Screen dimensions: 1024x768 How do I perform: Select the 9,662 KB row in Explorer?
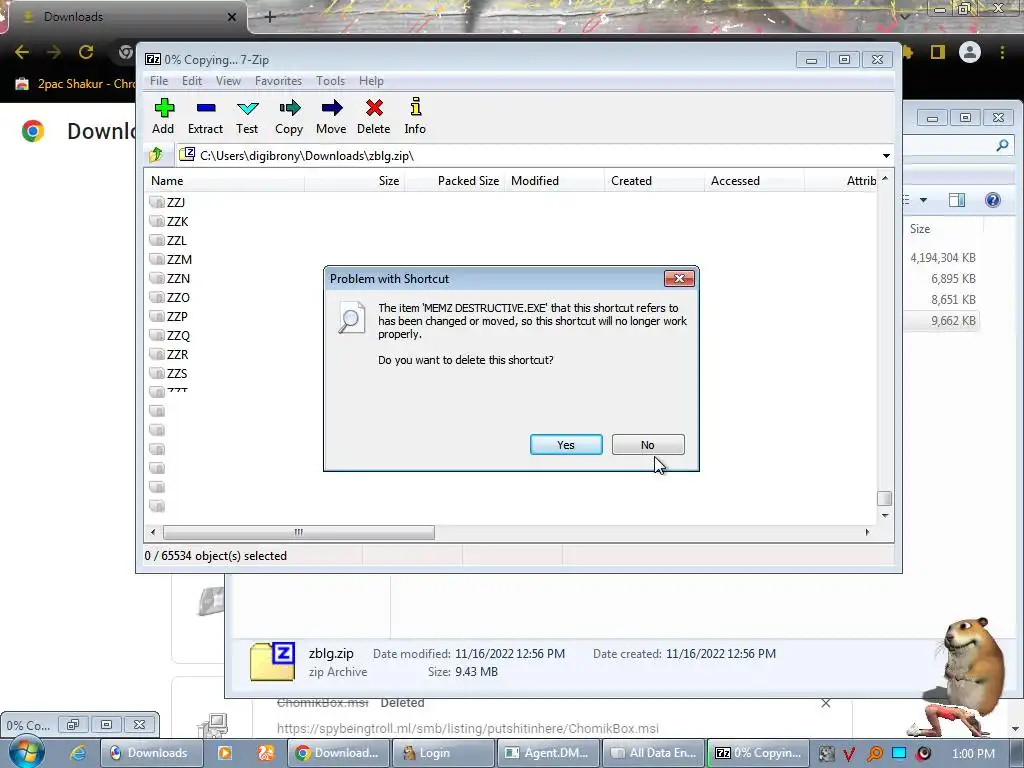coord(942,321)
